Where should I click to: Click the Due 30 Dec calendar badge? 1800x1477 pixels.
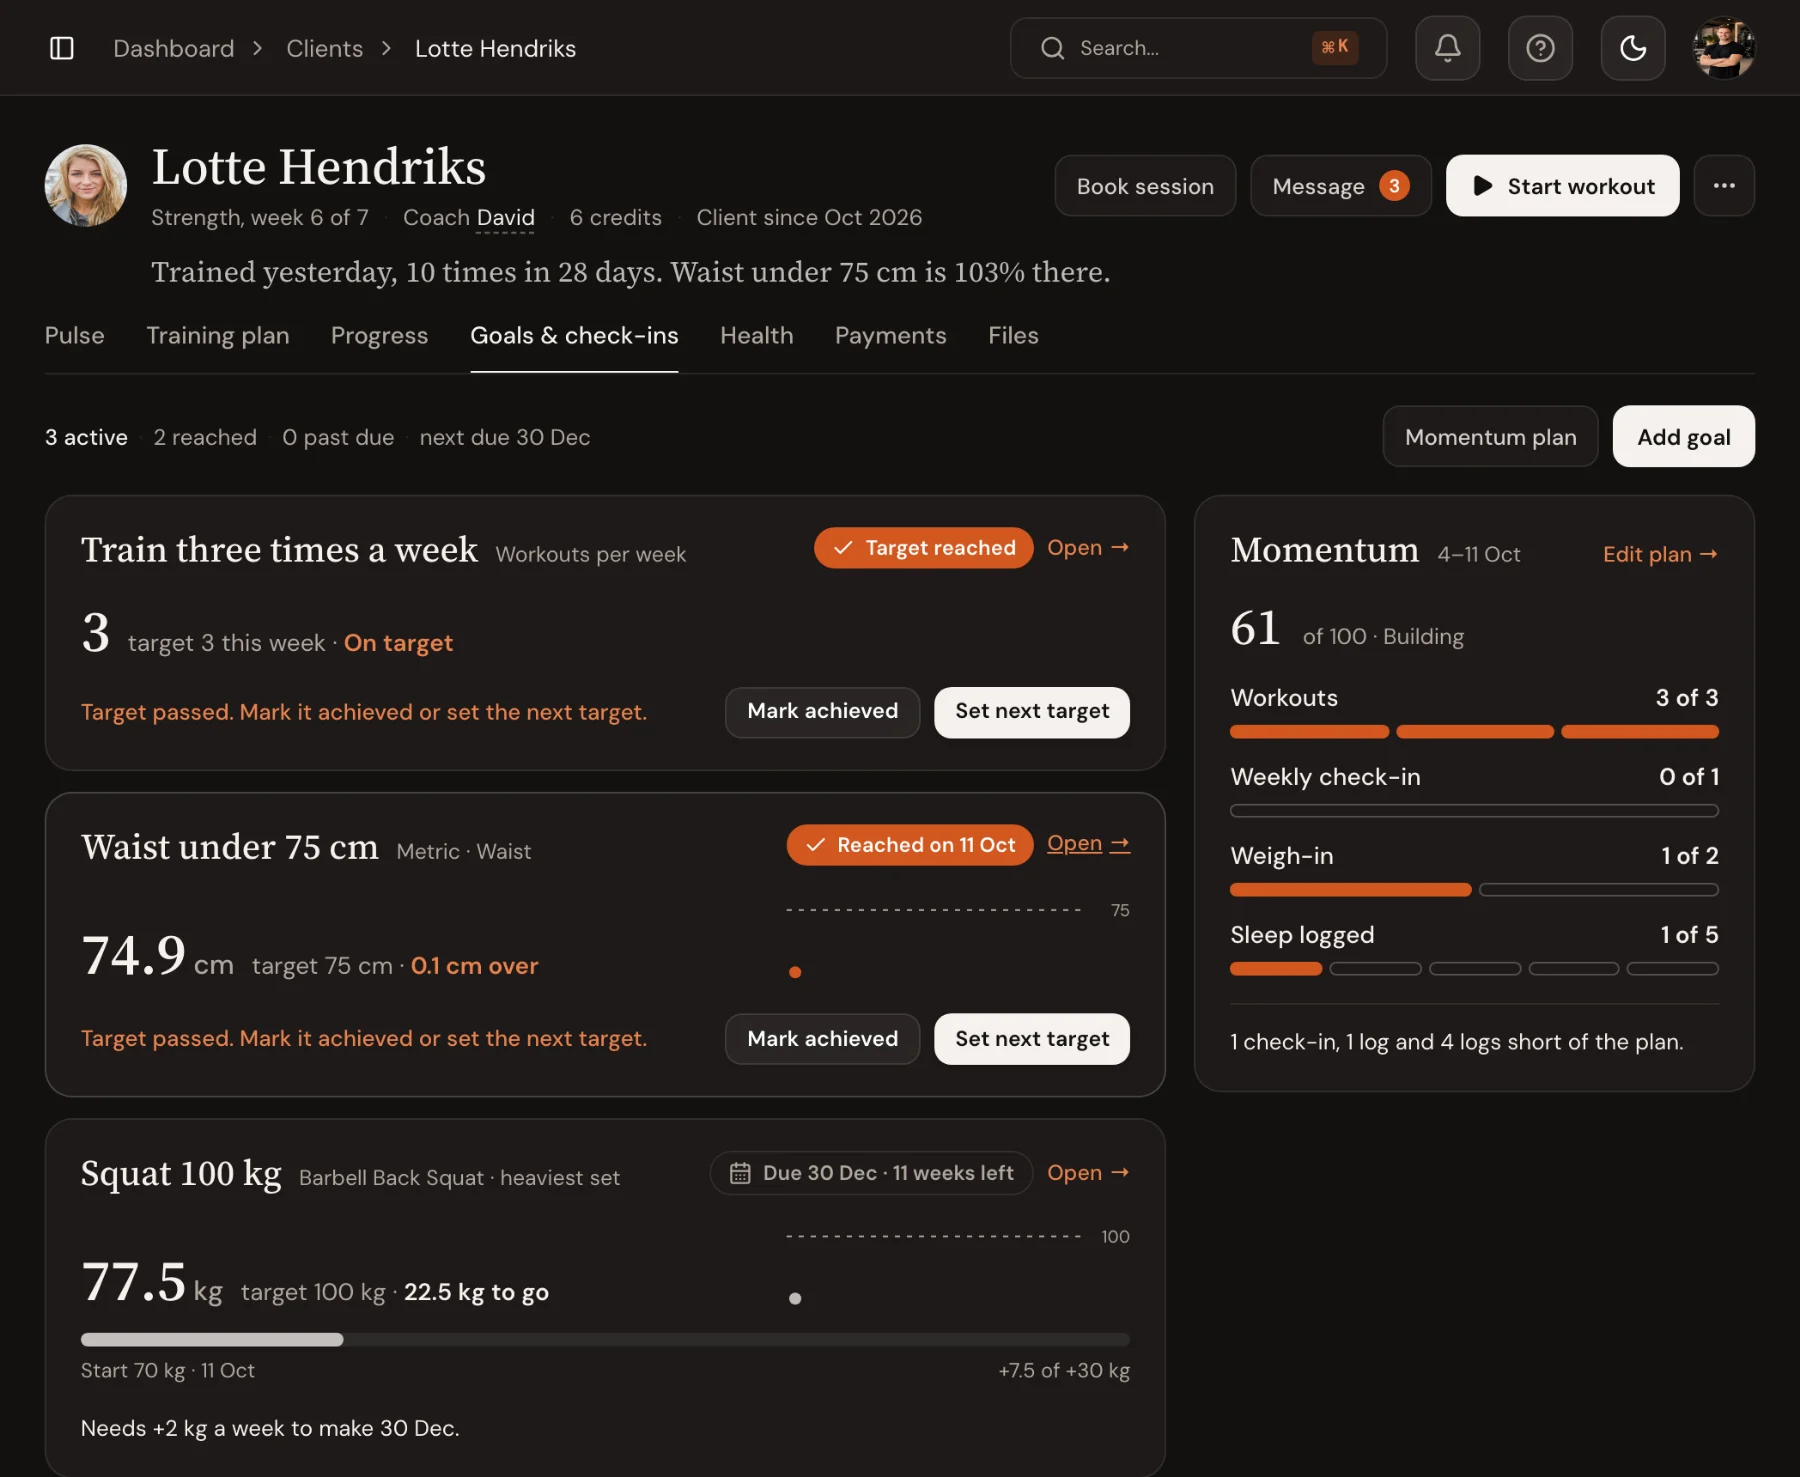(x=871, y=1173)
